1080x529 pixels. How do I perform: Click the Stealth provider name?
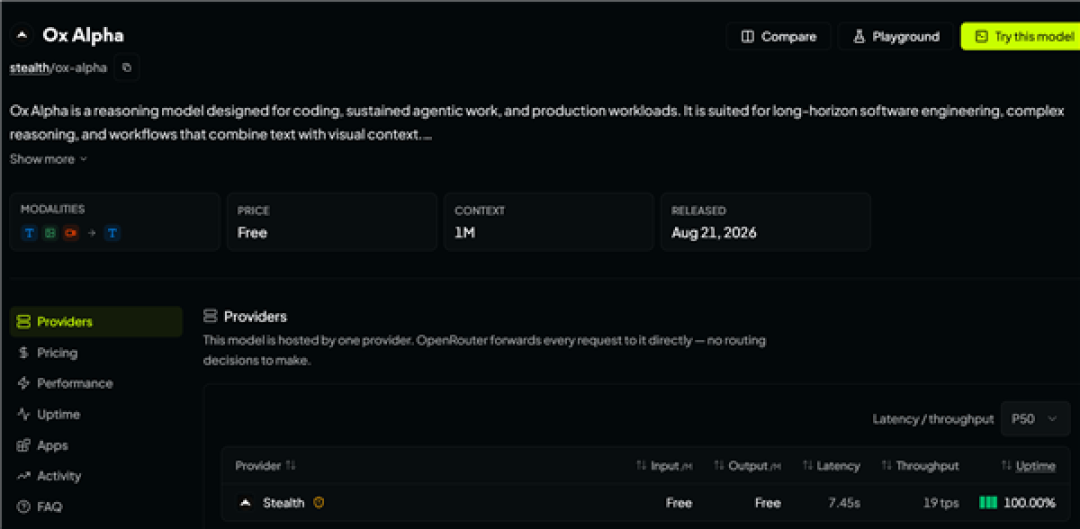pos(283,503)
